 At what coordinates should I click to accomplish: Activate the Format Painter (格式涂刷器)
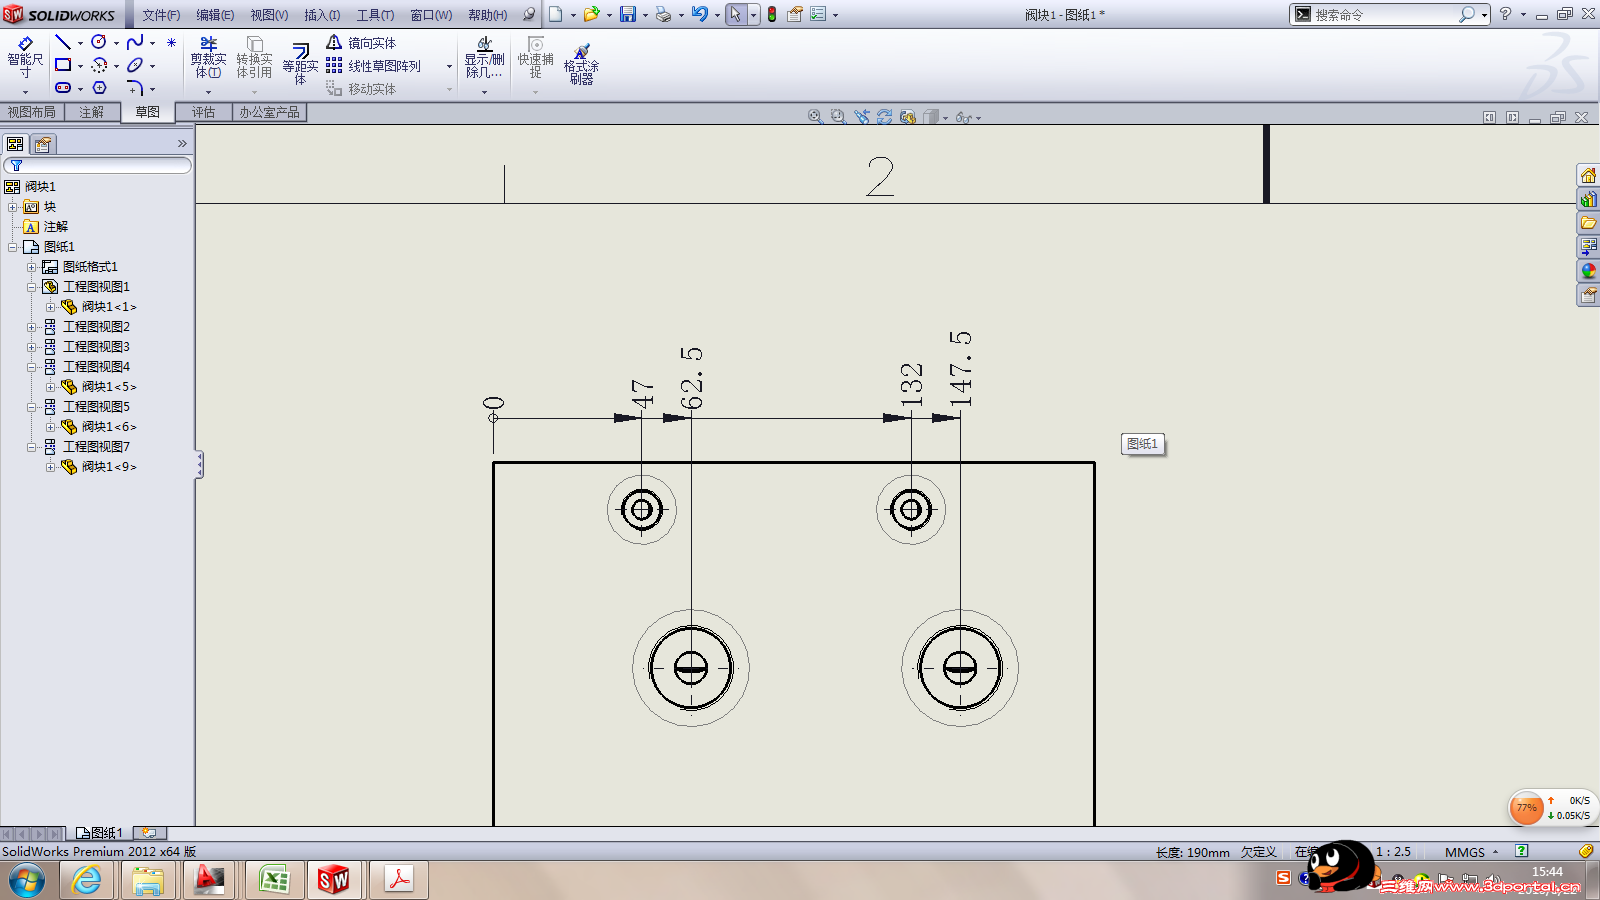coord(581,64)
